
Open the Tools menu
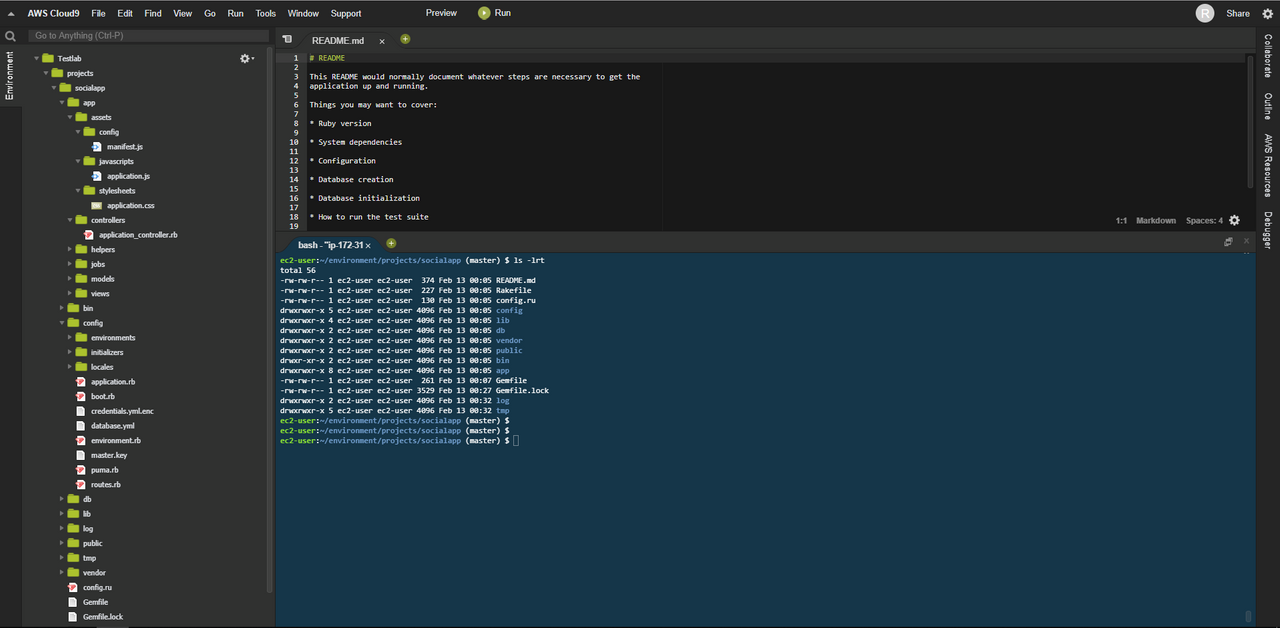click(x=265, y=13)
